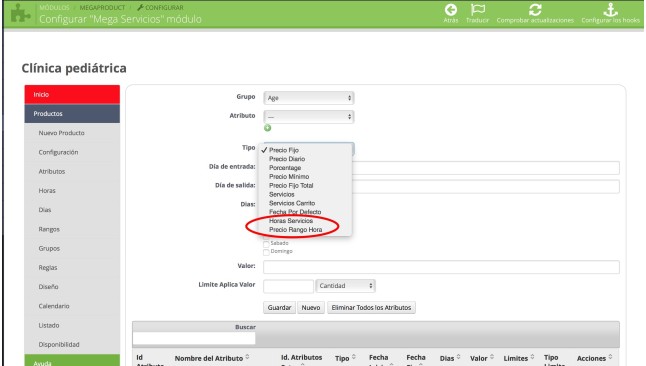Open Configuración in sidebar
The image size is (646, 366).
click(72, 152)
